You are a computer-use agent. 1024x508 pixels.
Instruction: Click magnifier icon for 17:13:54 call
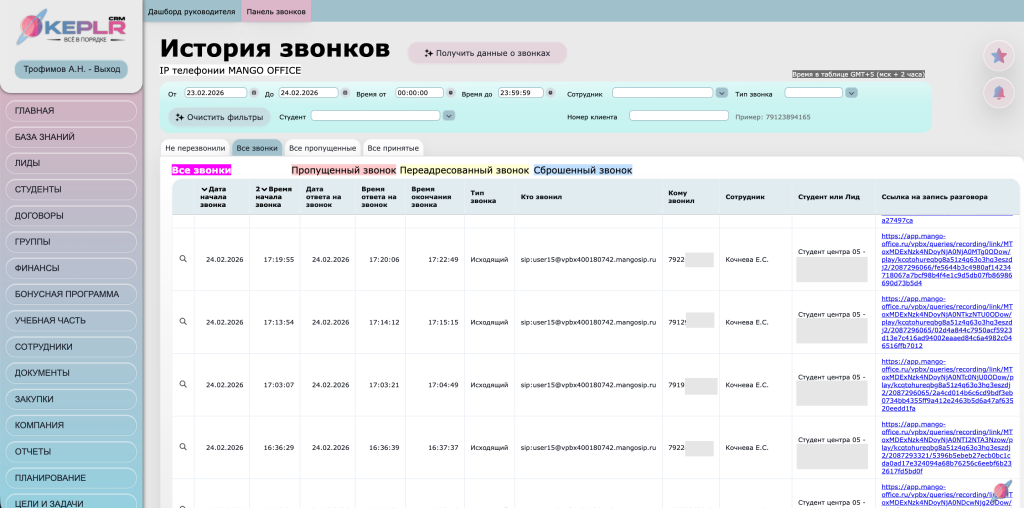click(x=183, y=322)
